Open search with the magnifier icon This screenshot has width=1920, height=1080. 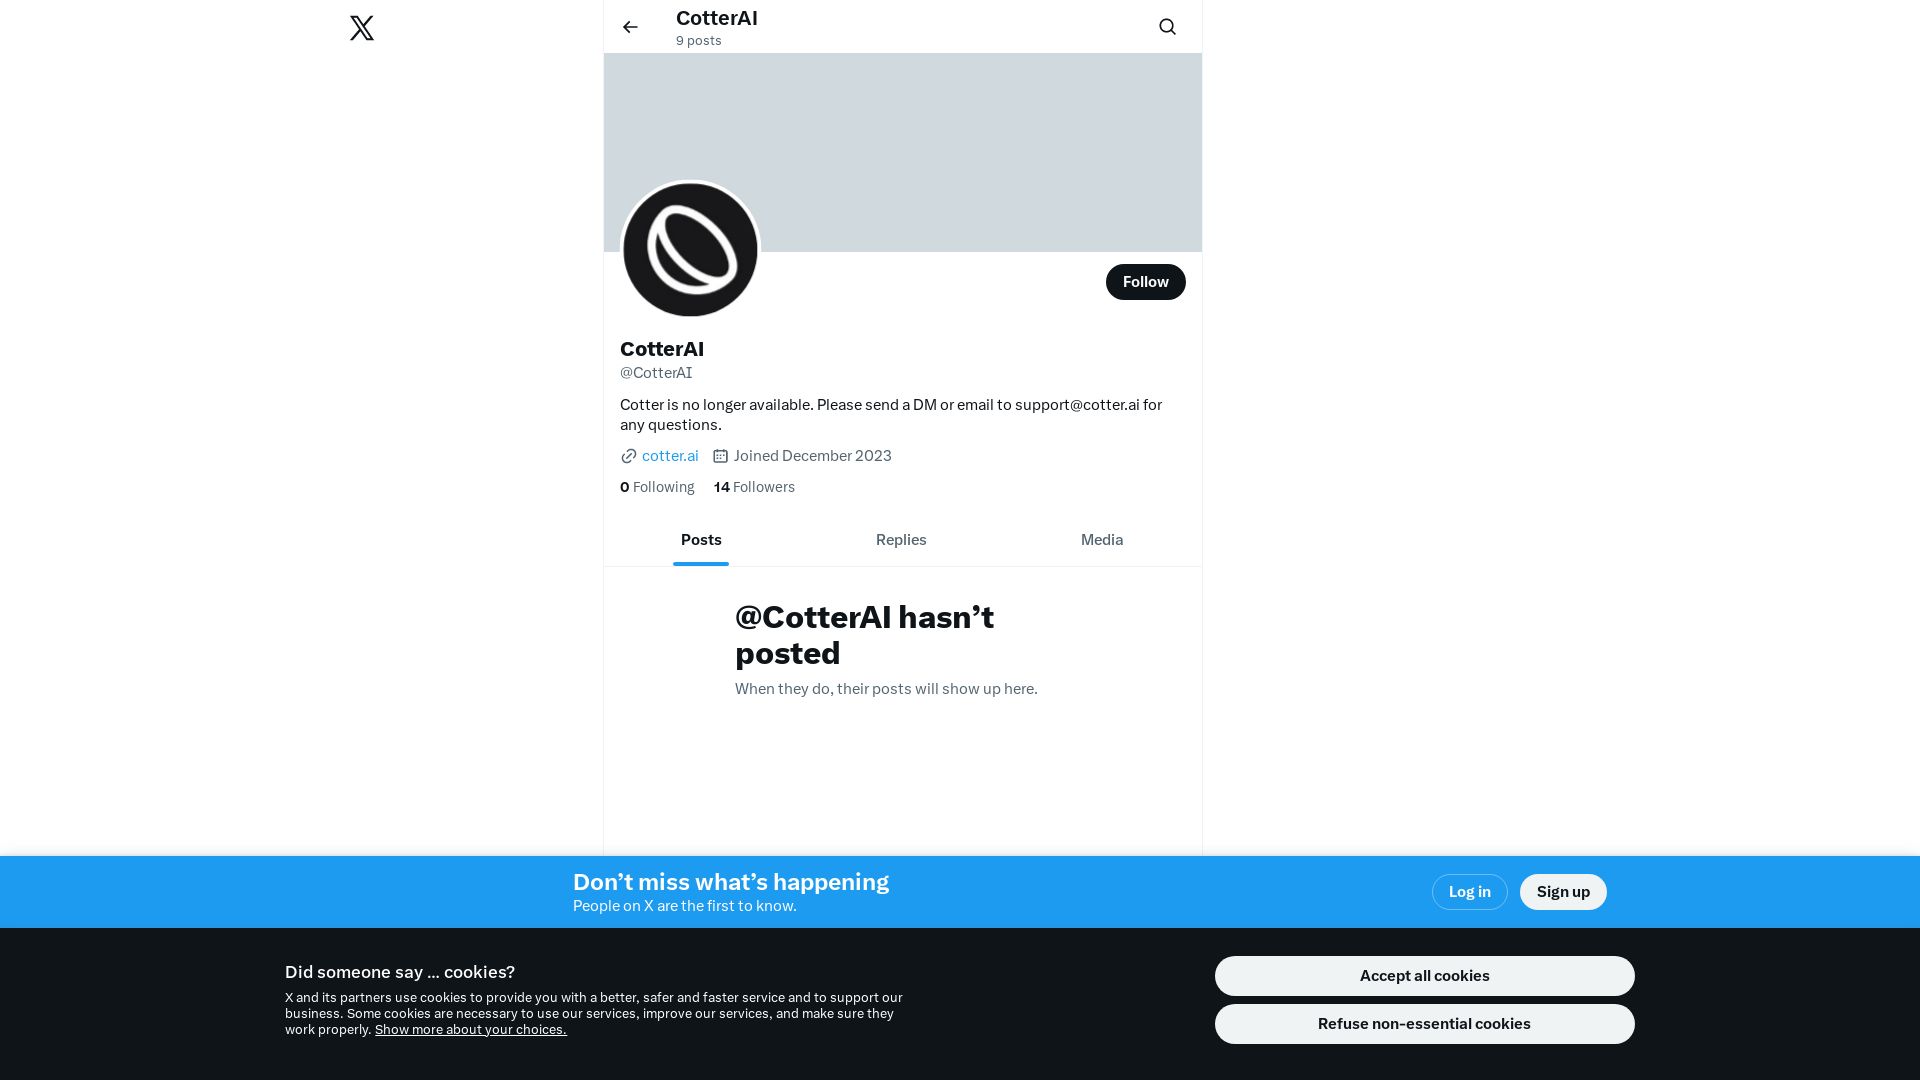pos(1167,27)
